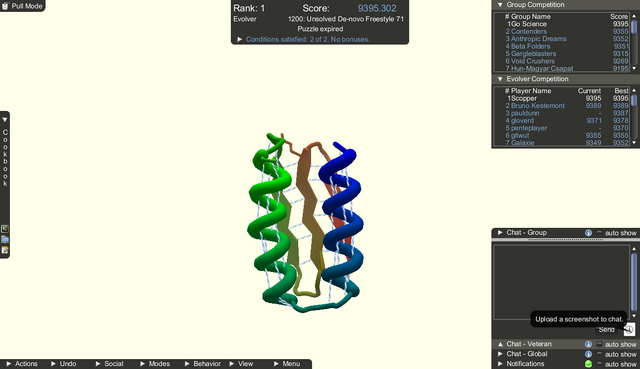
Task: Collapse the Evolver Competition panel
Action: [x=500, y=79]
